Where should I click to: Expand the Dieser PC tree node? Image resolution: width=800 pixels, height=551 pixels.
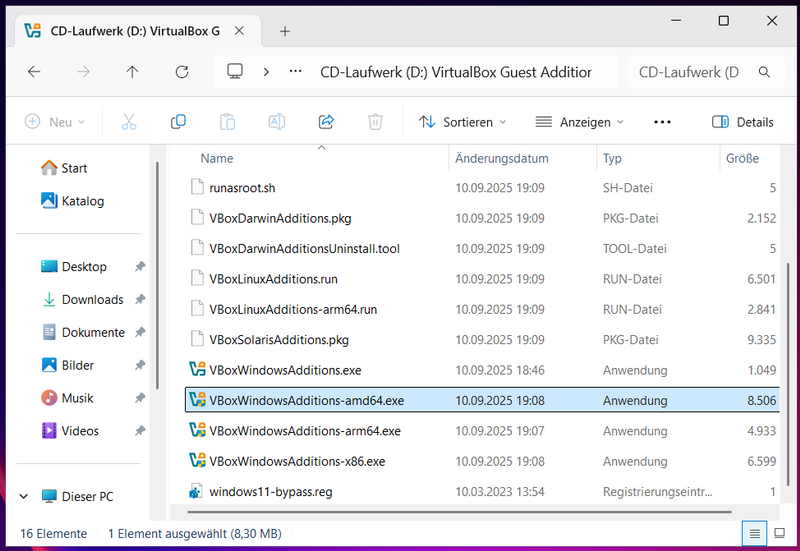click(23, 496)
